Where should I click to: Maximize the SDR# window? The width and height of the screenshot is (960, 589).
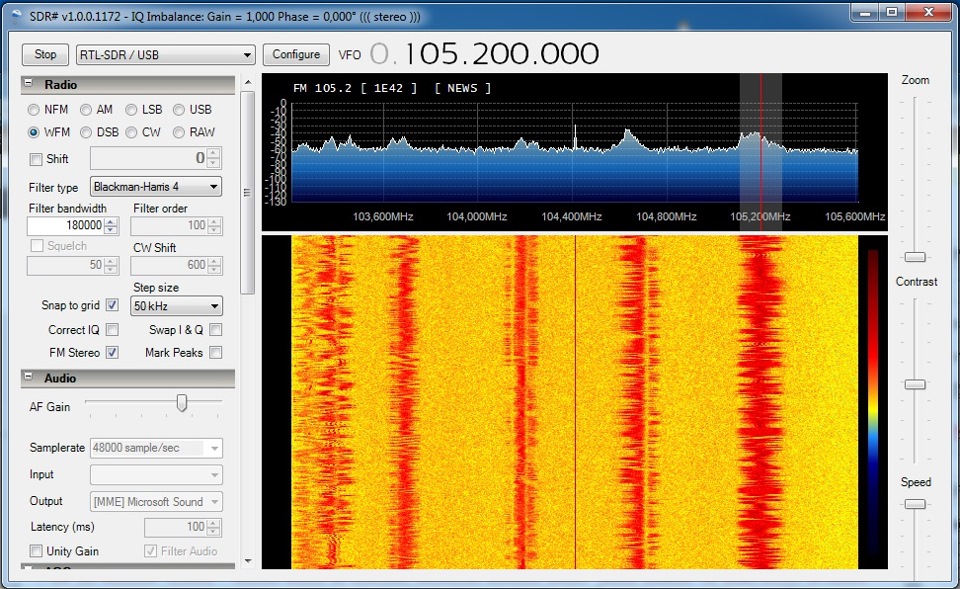point(892,12)
